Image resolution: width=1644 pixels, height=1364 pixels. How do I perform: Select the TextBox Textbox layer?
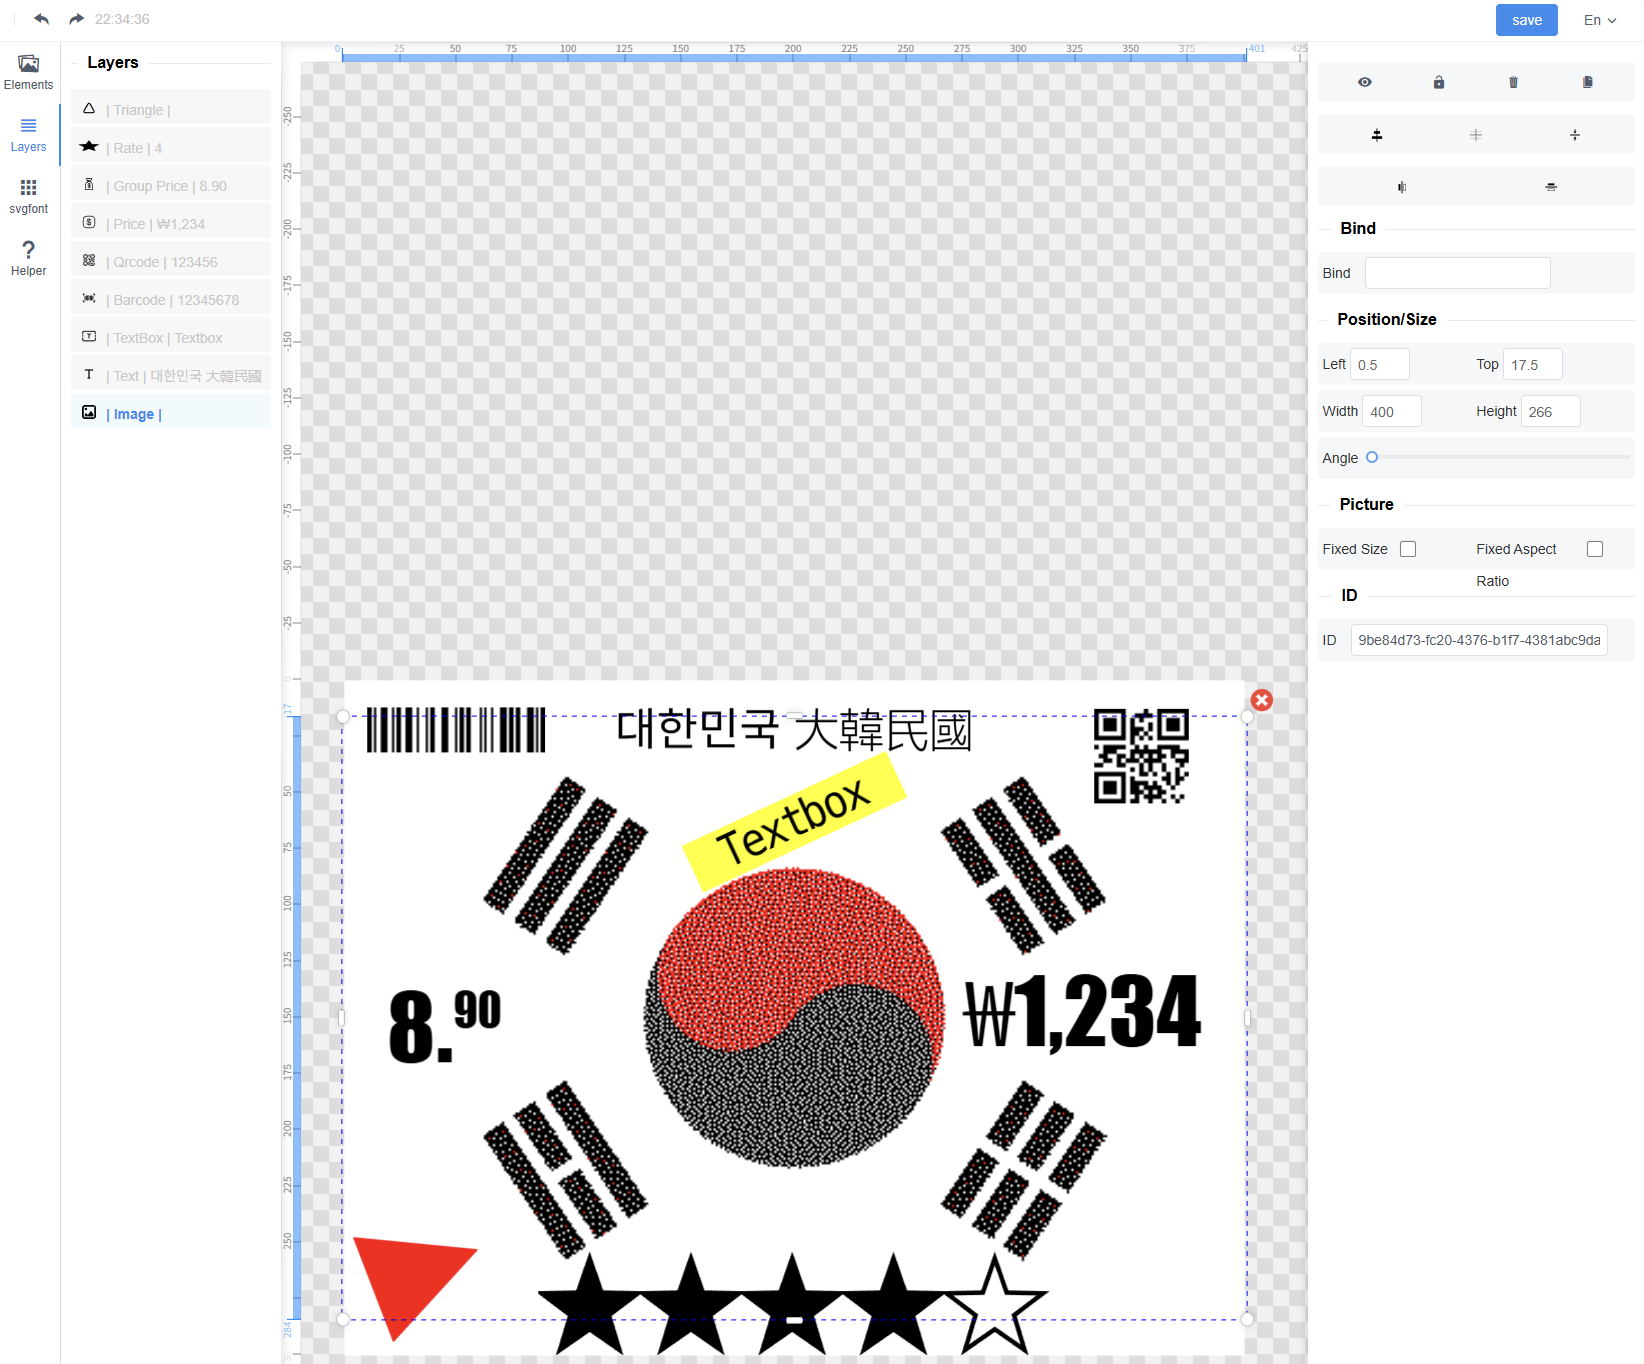click(x=171, y=337)
